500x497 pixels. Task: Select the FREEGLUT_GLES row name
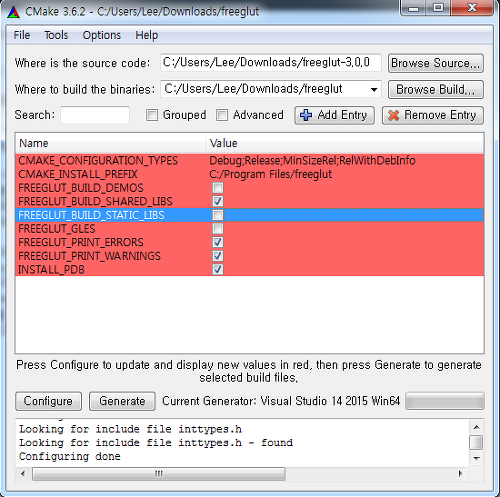[x=57, y=229]
